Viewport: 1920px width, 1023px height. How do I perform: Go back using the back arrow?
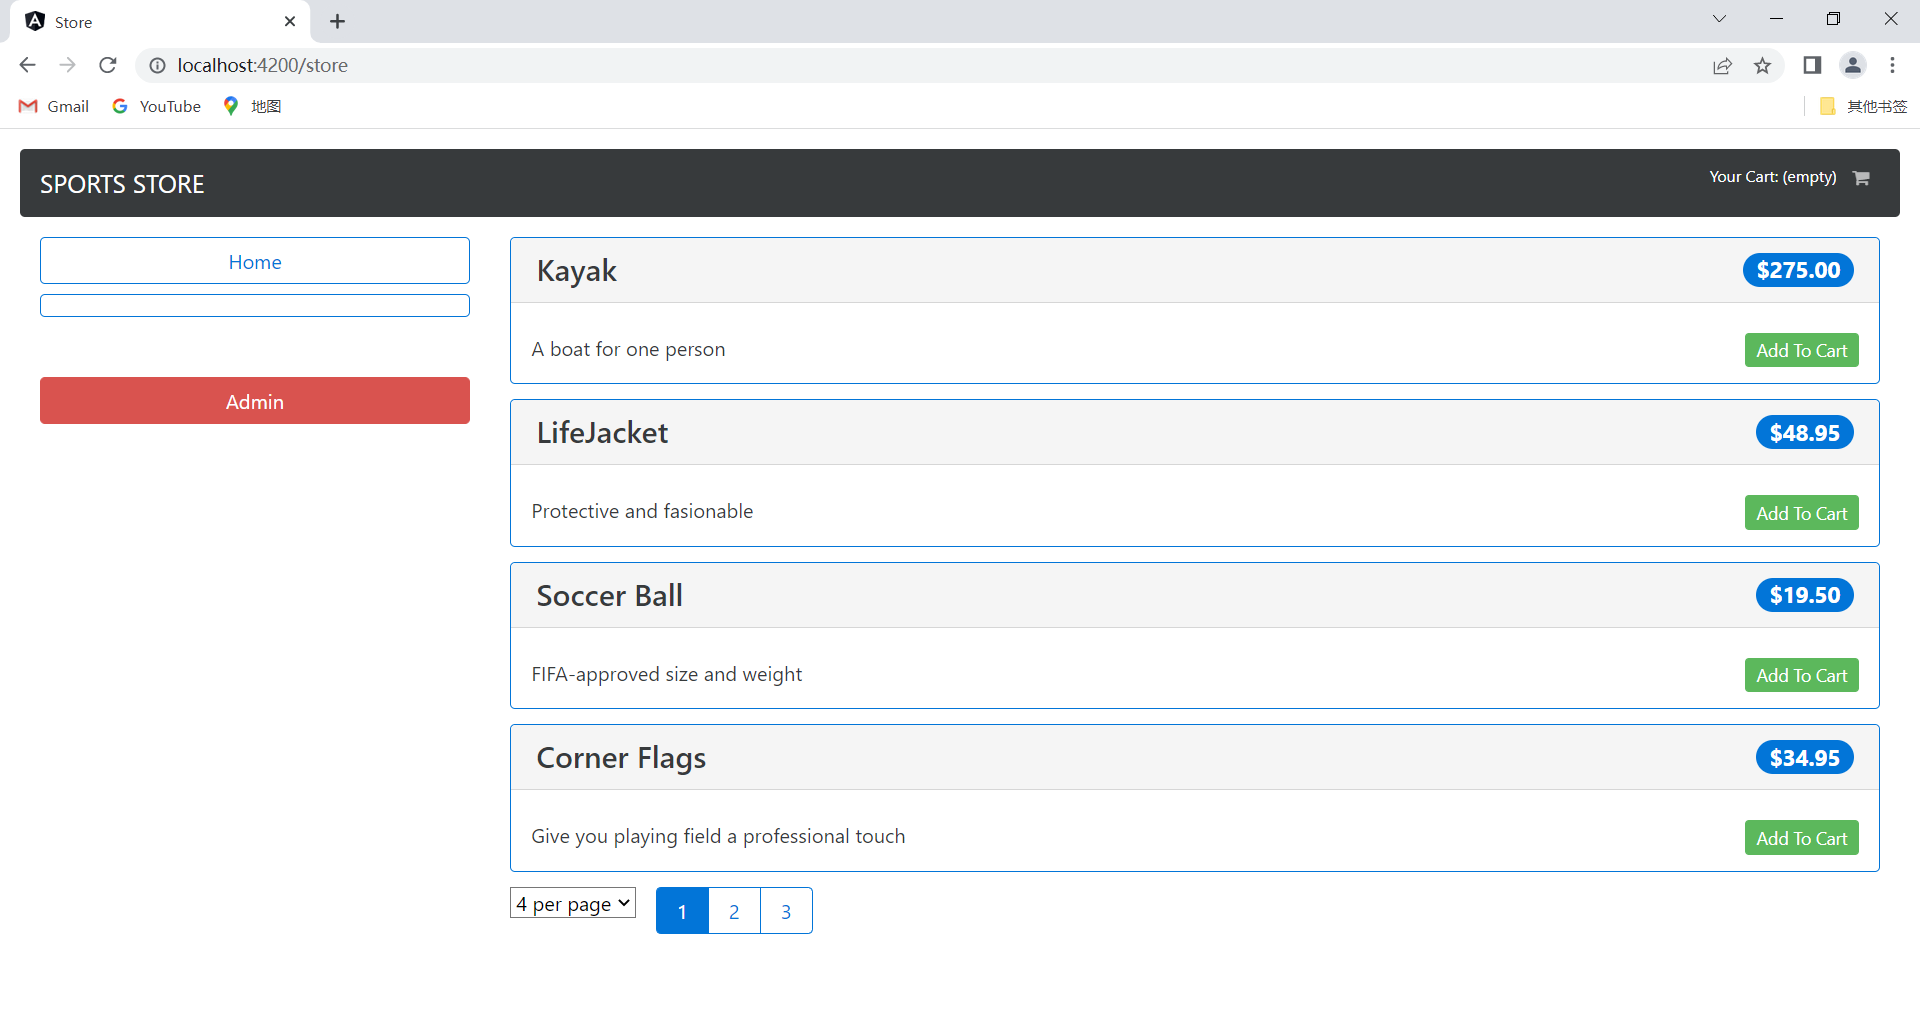coord(27,65)
